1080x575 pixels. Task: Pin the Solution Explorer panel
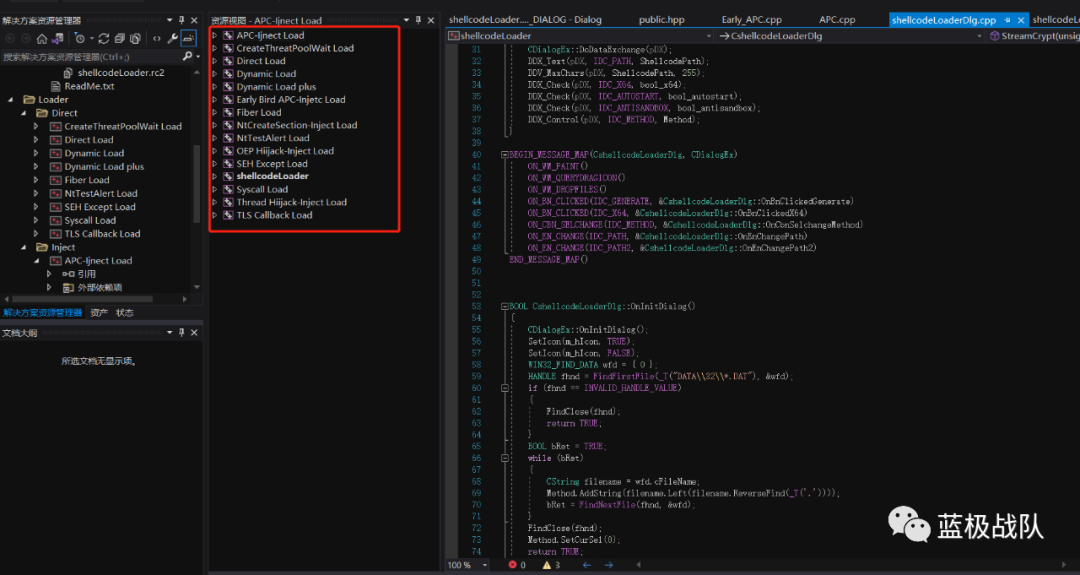pyautogui.click(x=182, y=21)
